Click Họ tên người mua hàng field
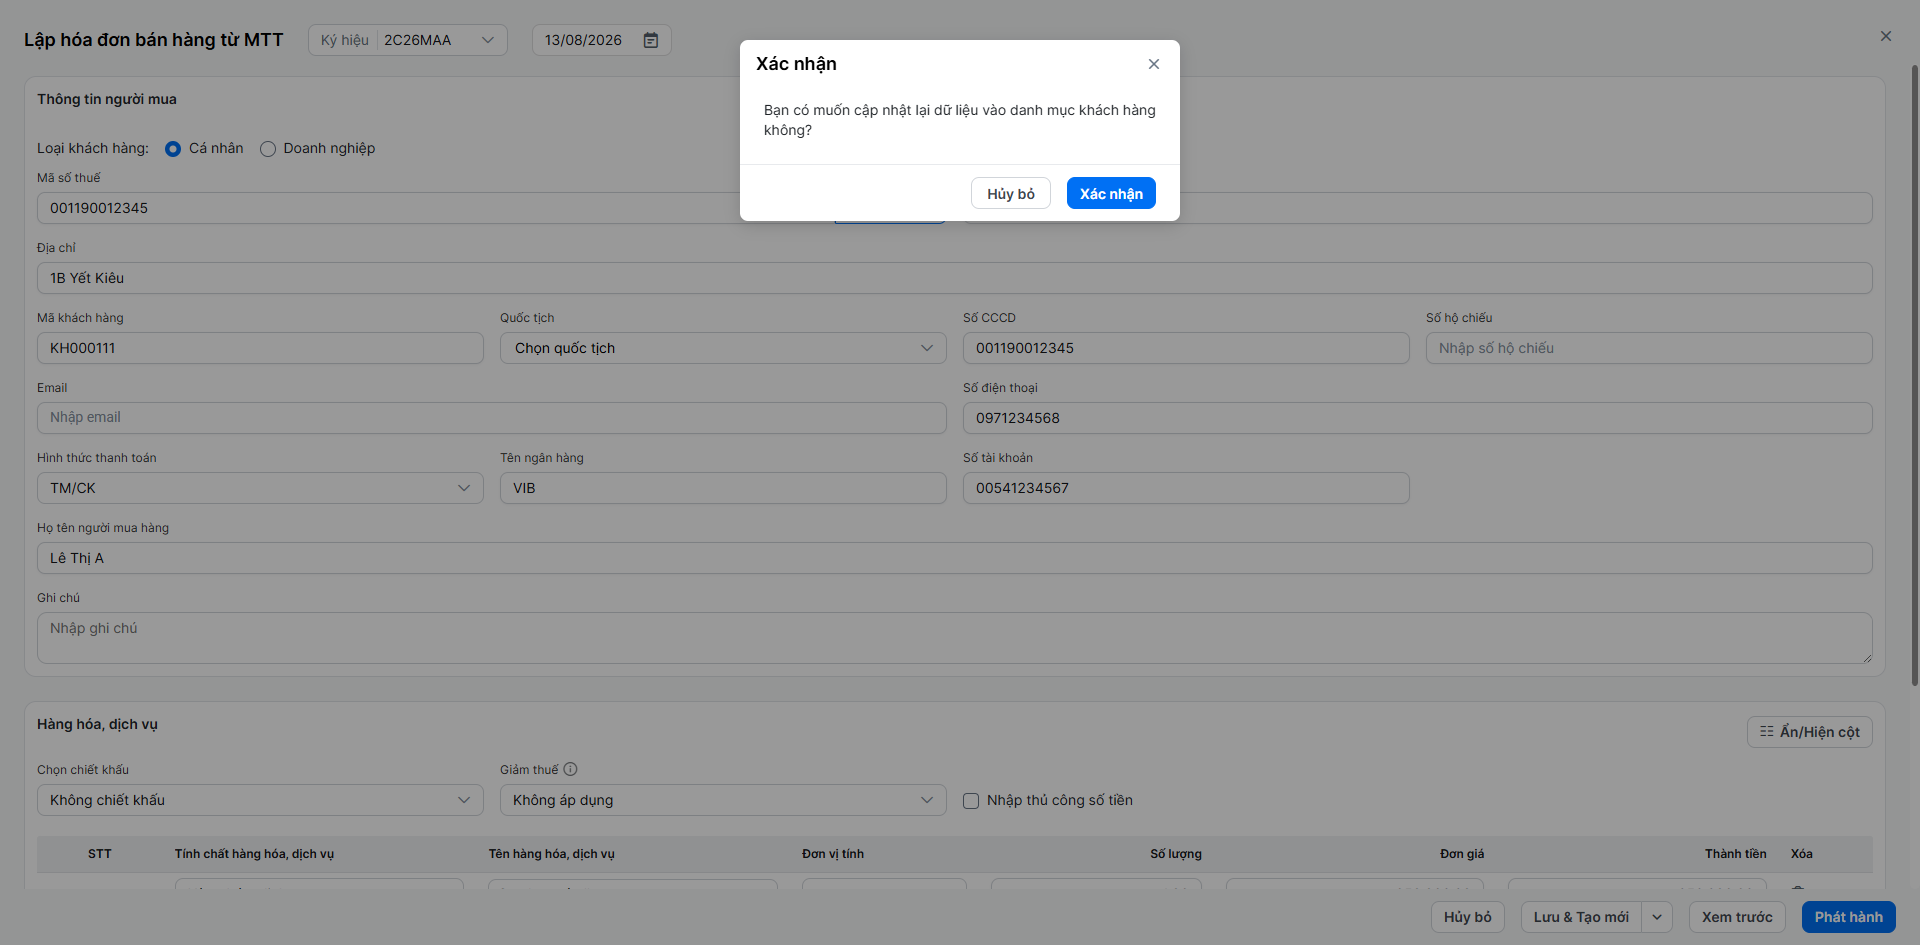Screen dimensions: 1920x945 click(955, 558)
